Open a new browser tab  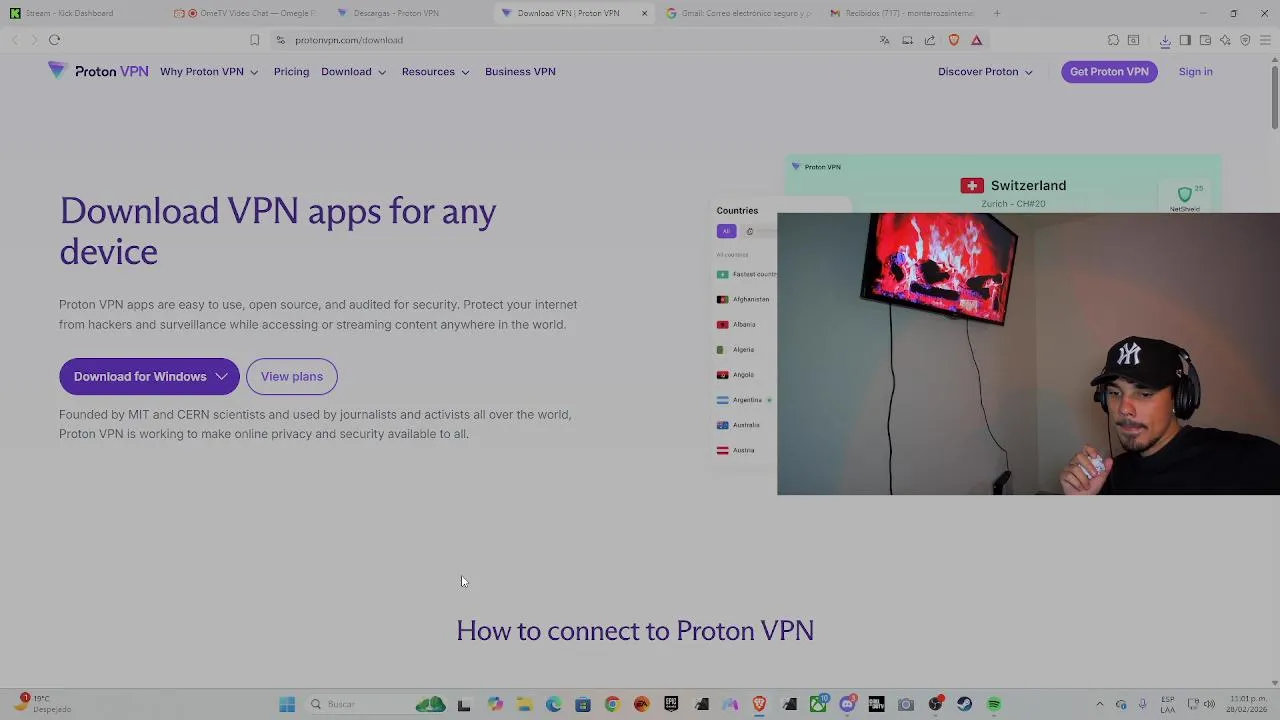997,13
